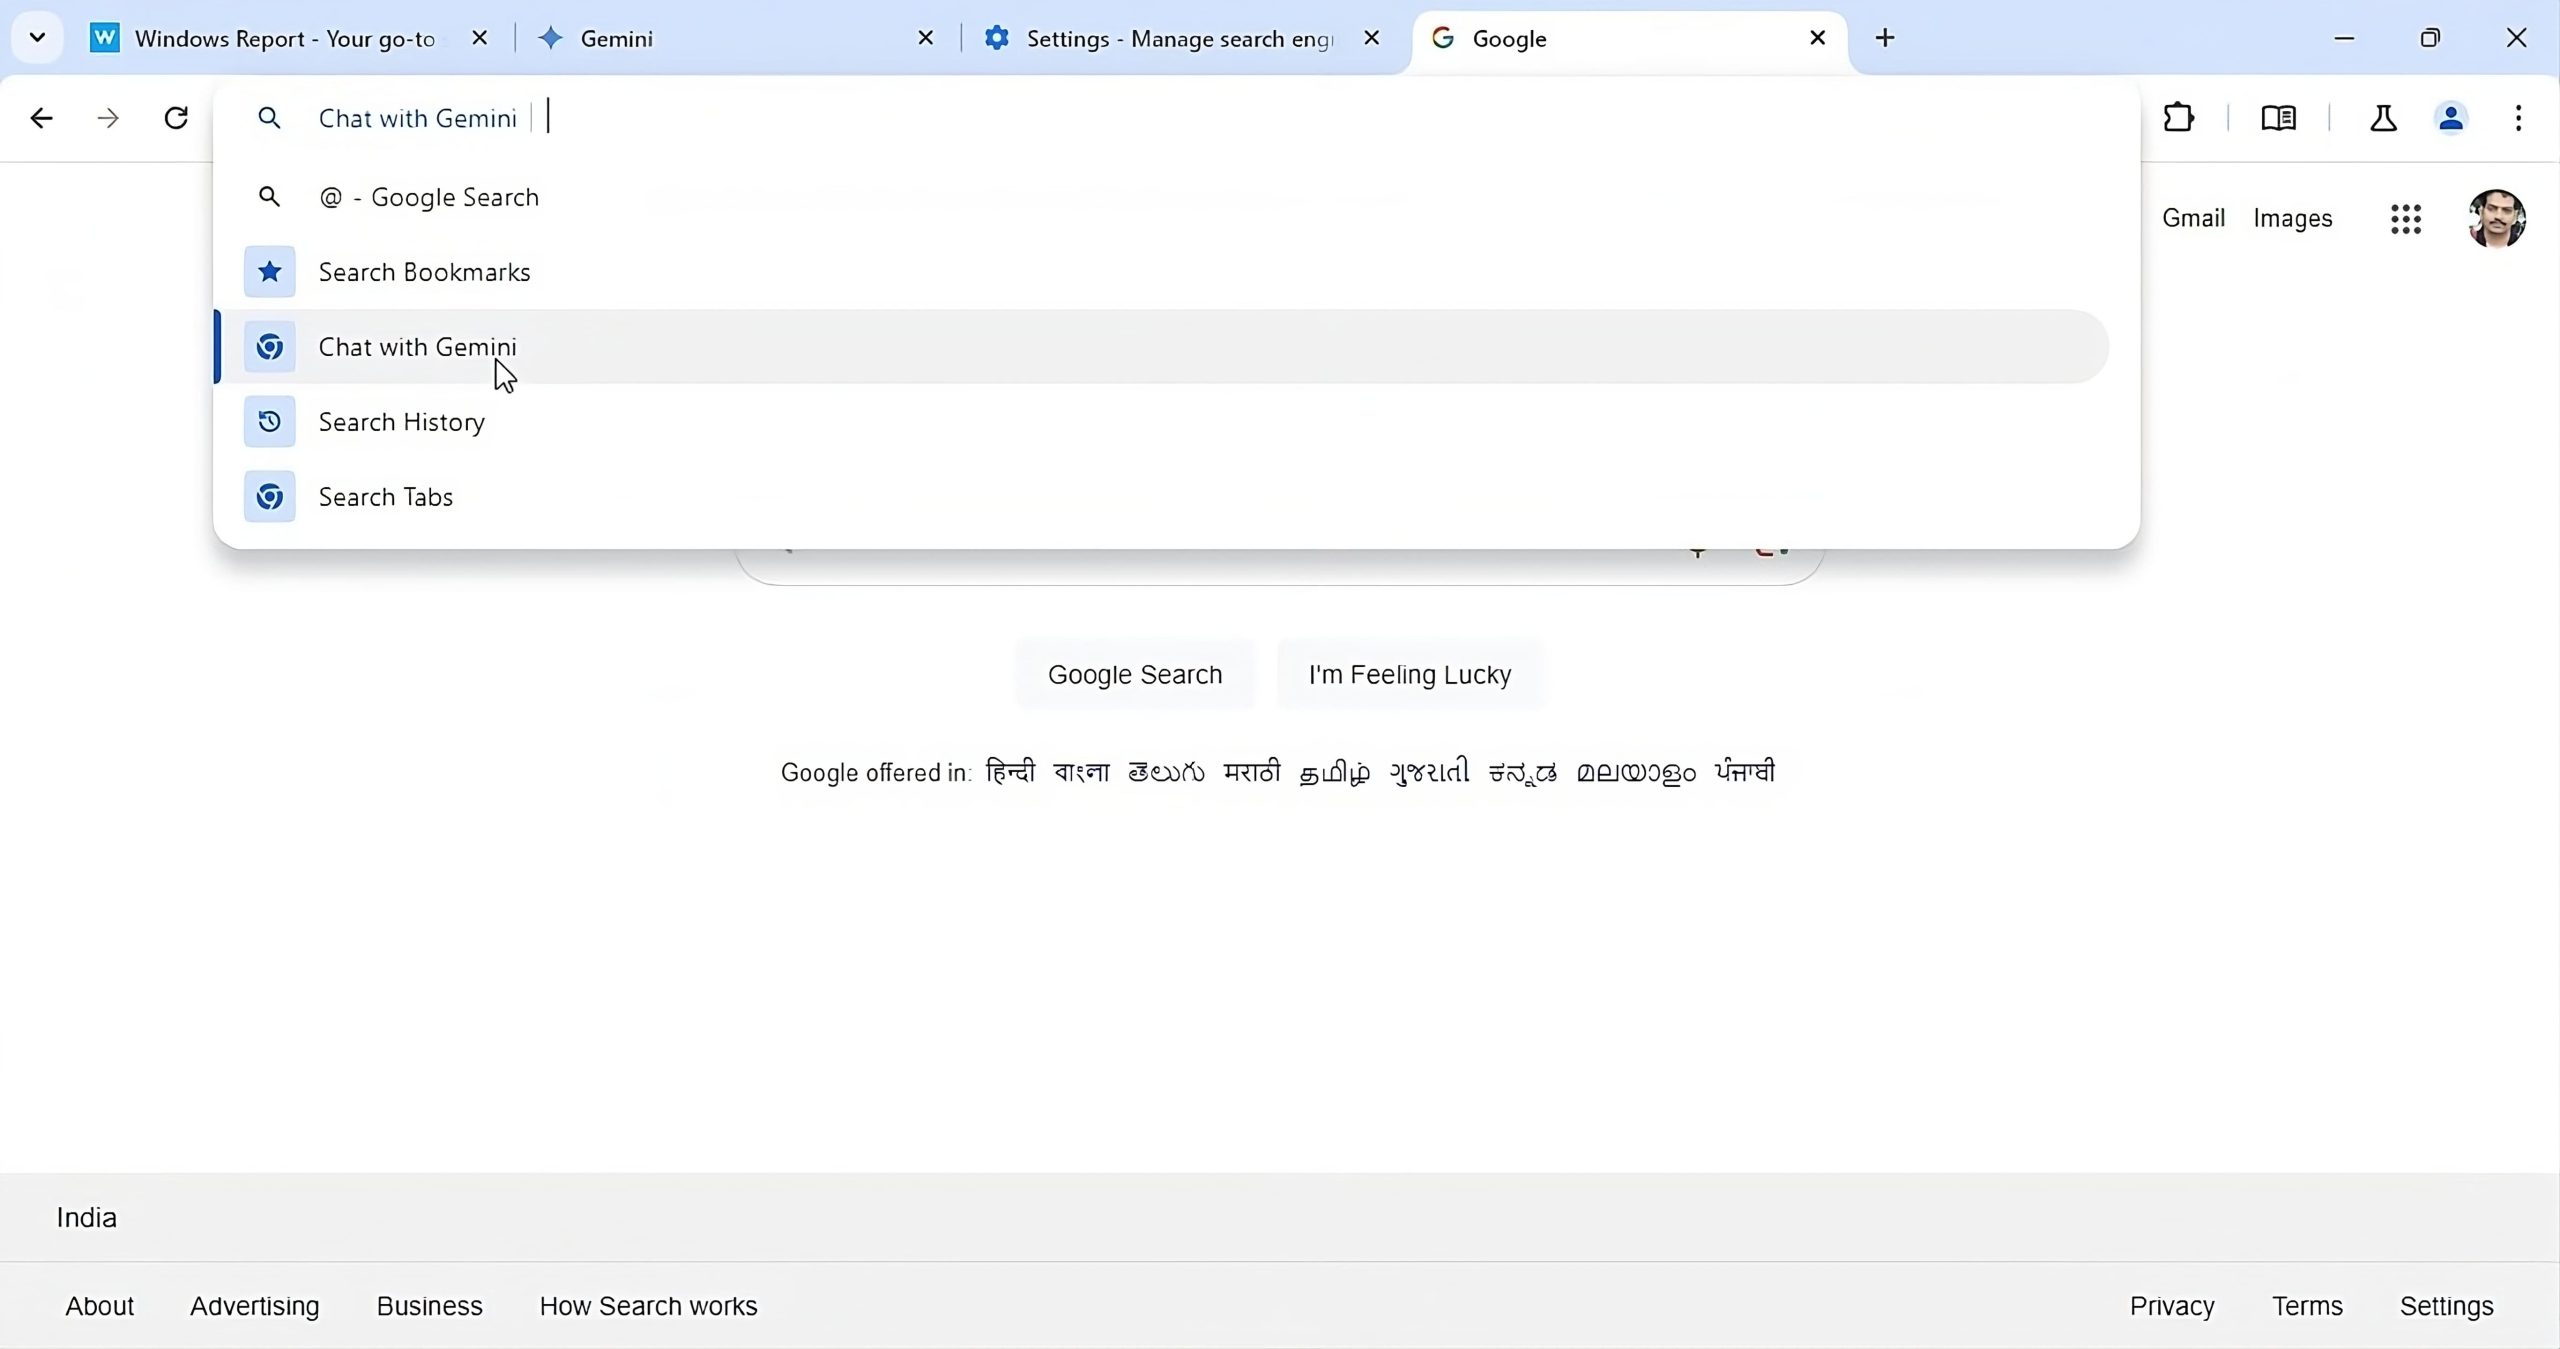Screen dimensions: 2560x1349
Task: Open the reading mode book icon
Action: [2278, 118]
